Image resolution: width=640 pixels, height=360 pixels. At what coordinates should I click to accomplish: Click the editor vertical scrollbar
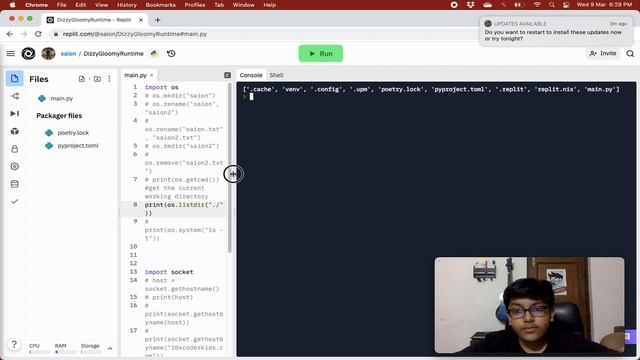[x=230, y=167]
